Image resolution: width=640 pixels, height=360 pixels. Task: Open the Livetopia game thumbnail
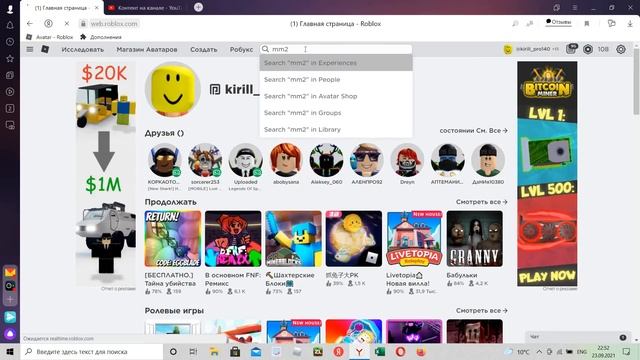coord(414,239)
